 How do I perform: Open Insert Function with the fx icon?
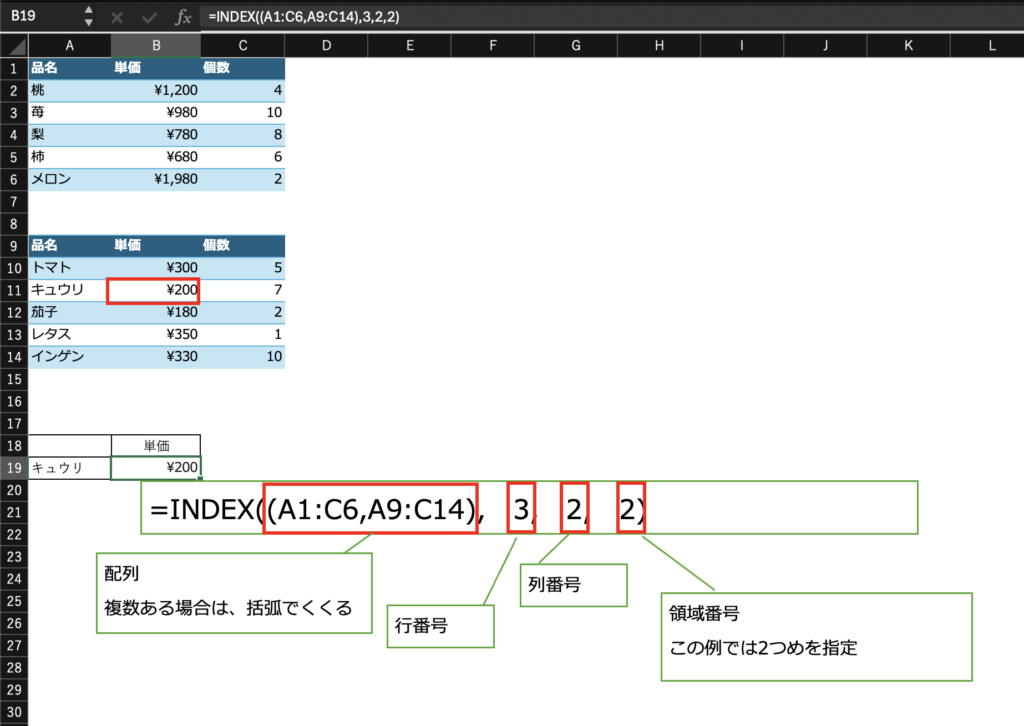(183, 17)
